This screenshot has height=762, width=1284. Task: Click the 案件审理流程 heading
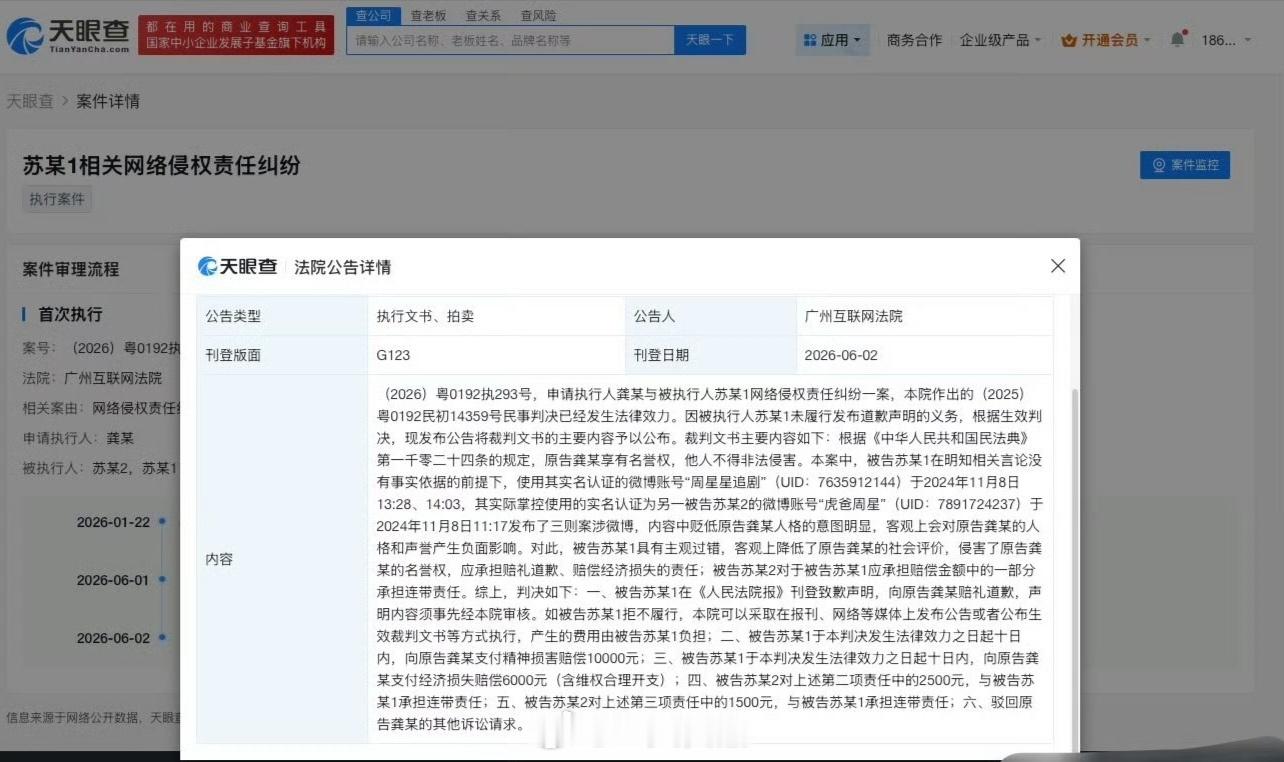pyautogui.click(x=71, y=269)
